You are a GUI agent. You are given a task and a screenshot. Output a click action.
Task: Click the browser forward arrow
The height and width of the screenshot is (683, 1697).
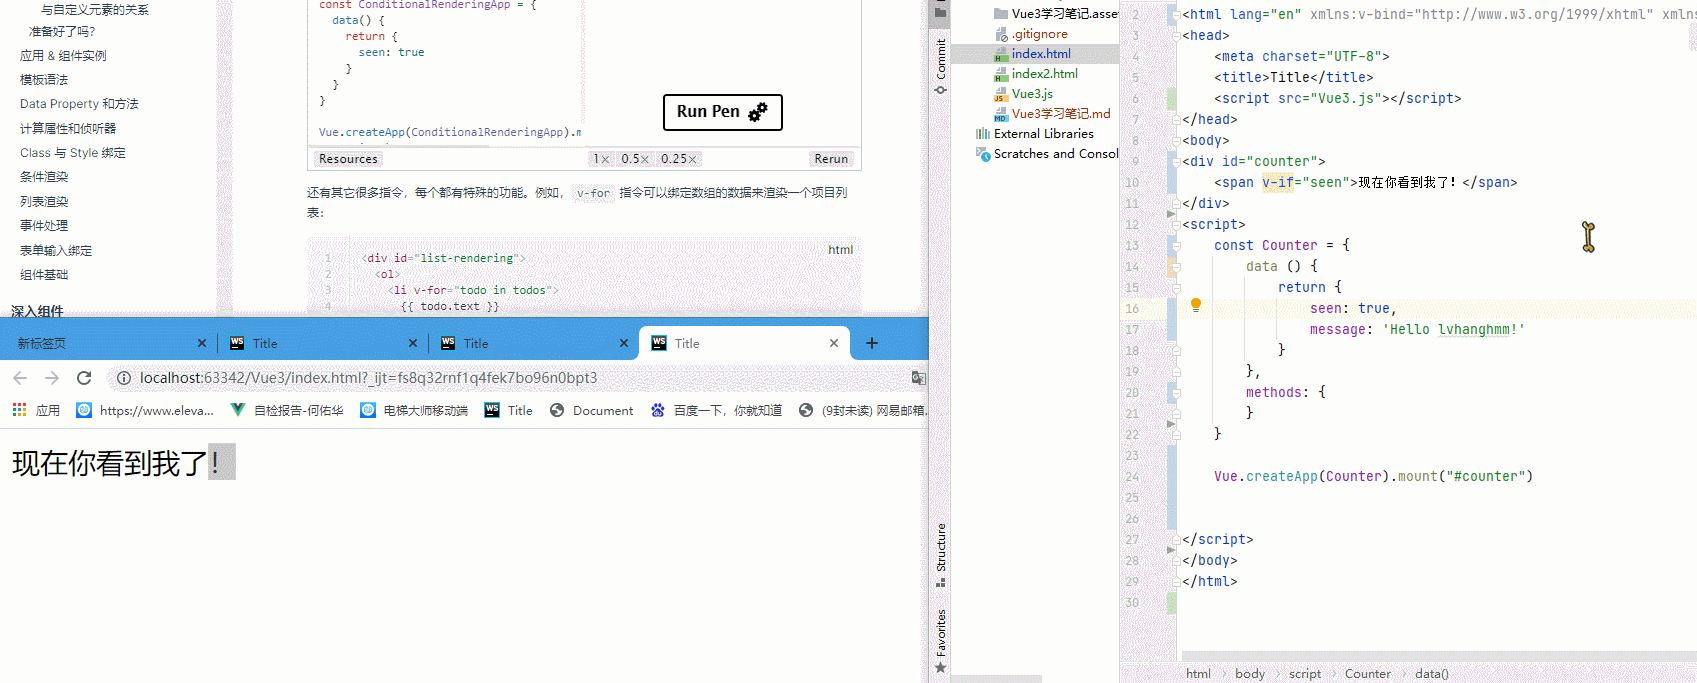[52, 378]
